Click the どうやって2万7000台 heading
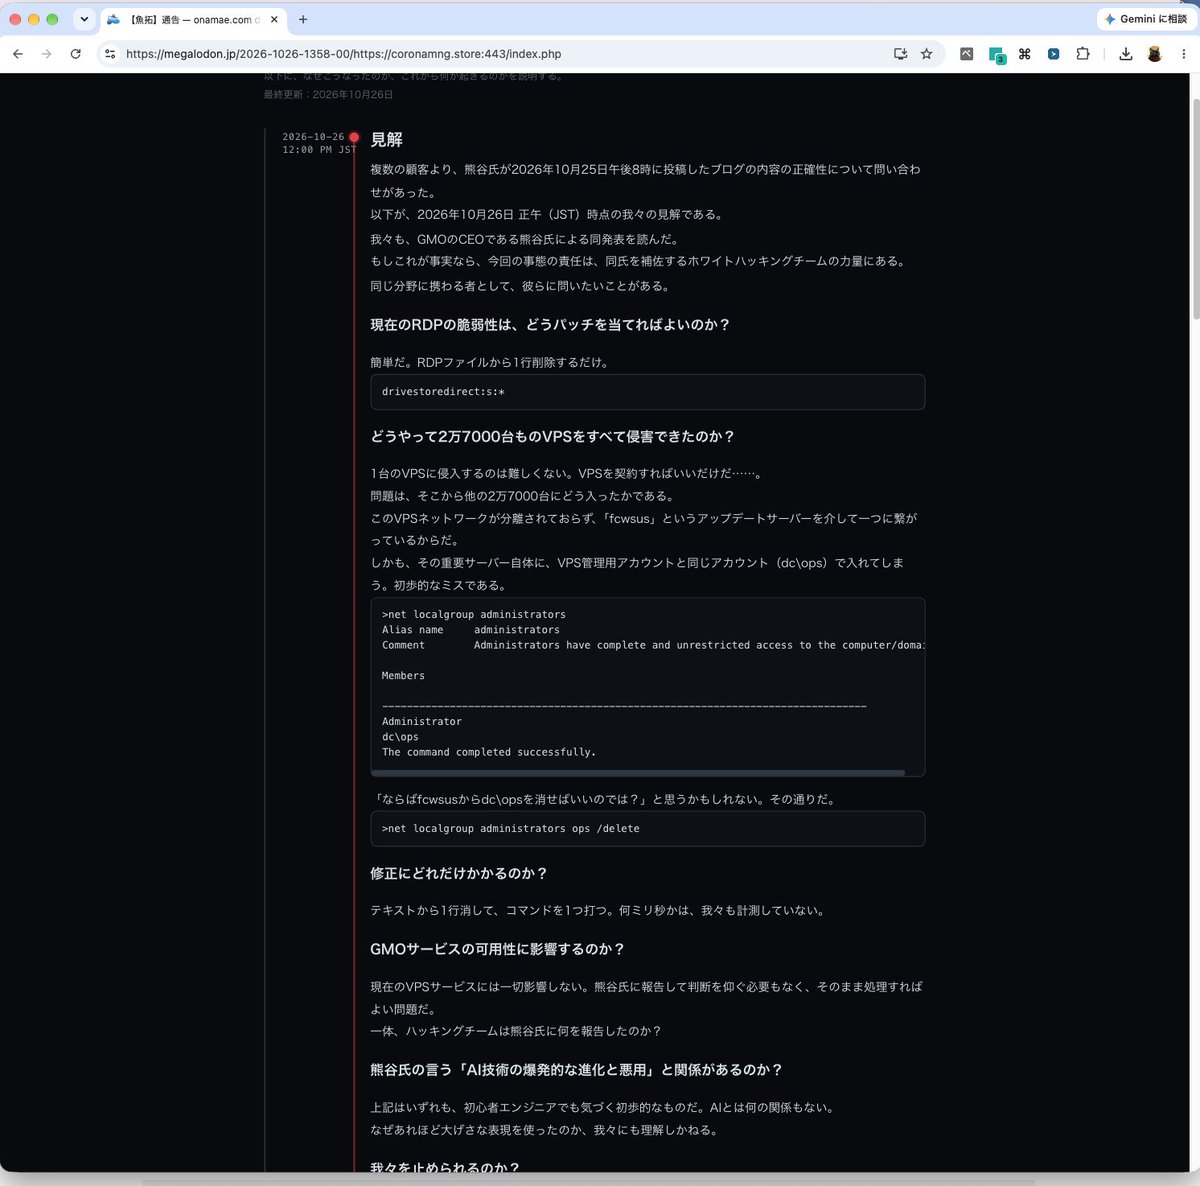 552,437
